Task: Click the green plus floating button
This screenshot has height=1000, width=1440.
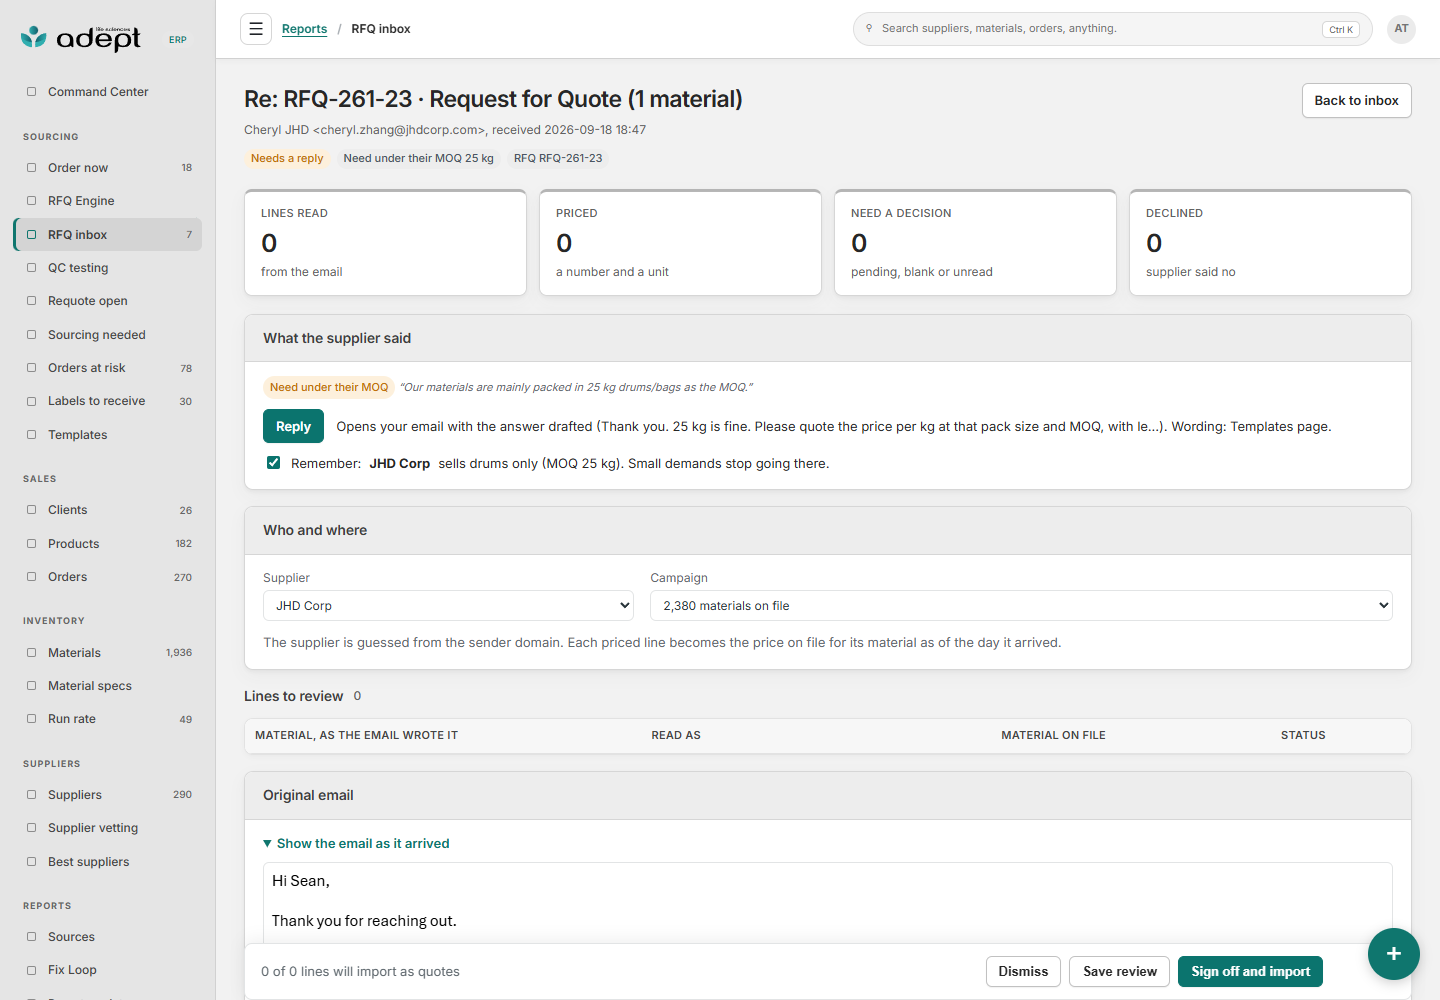Action: (1394, 954)
